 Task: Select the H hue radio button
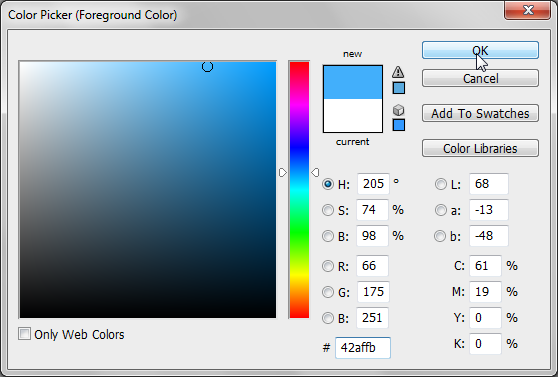point(328,184)
